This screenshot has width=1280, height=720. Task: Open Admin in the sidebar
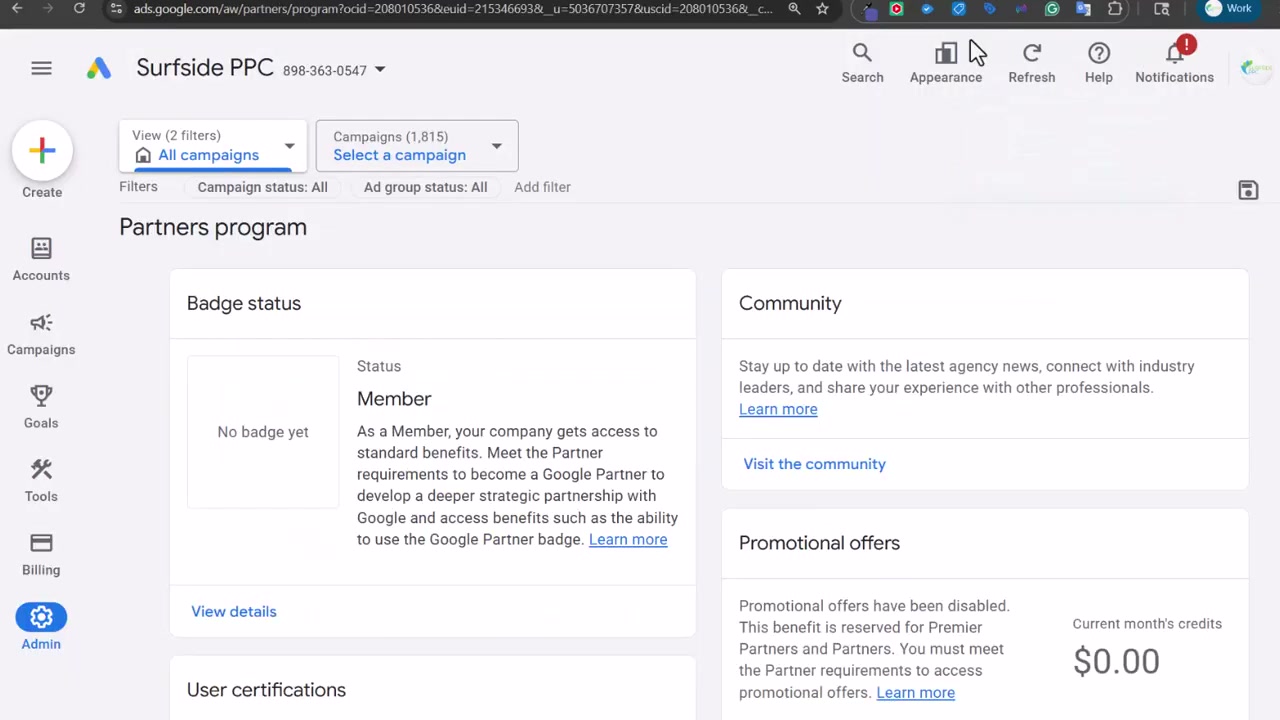(41, 628)
